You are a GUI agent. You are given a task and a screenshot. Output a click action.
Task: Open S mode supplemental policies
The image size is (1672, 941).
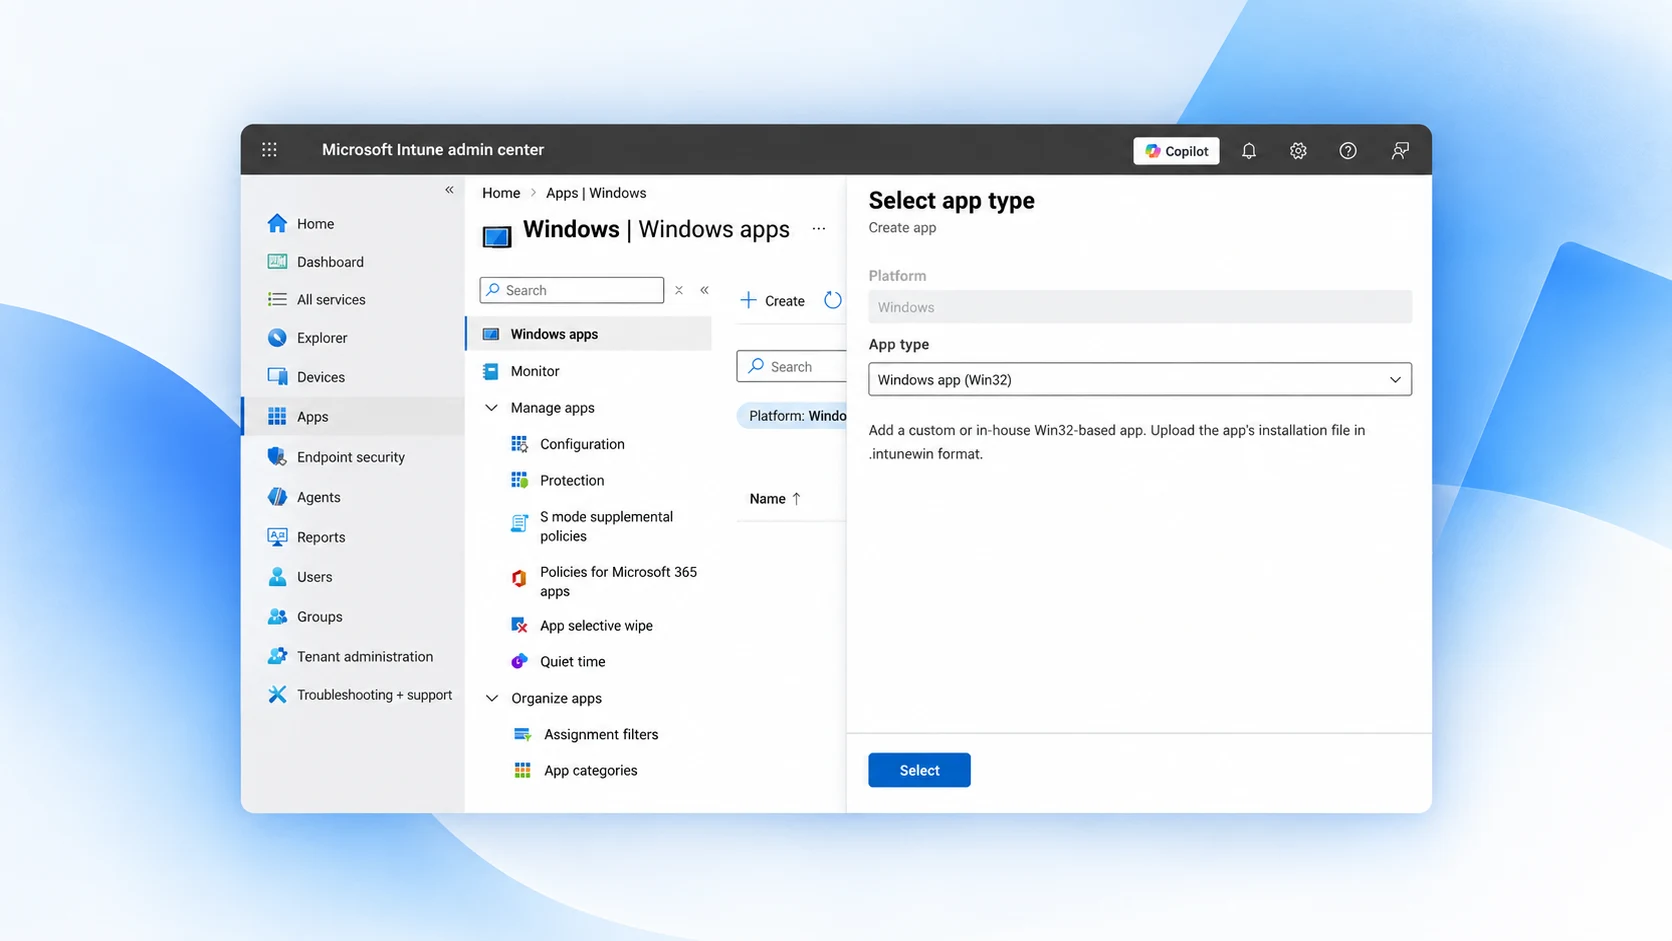(x=592, y=526)
